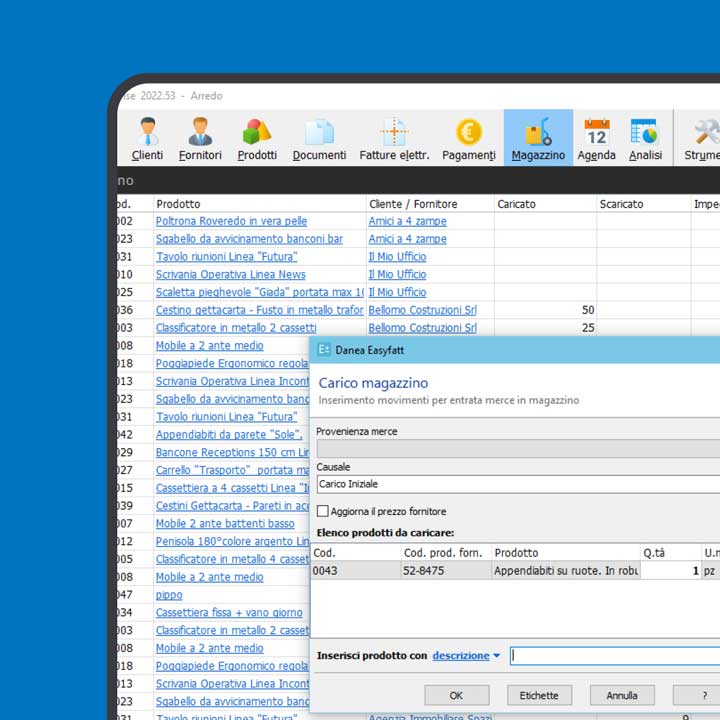Open 'Bellomo Costruzioni Srl' link with 25 loaded

(422, 328)
